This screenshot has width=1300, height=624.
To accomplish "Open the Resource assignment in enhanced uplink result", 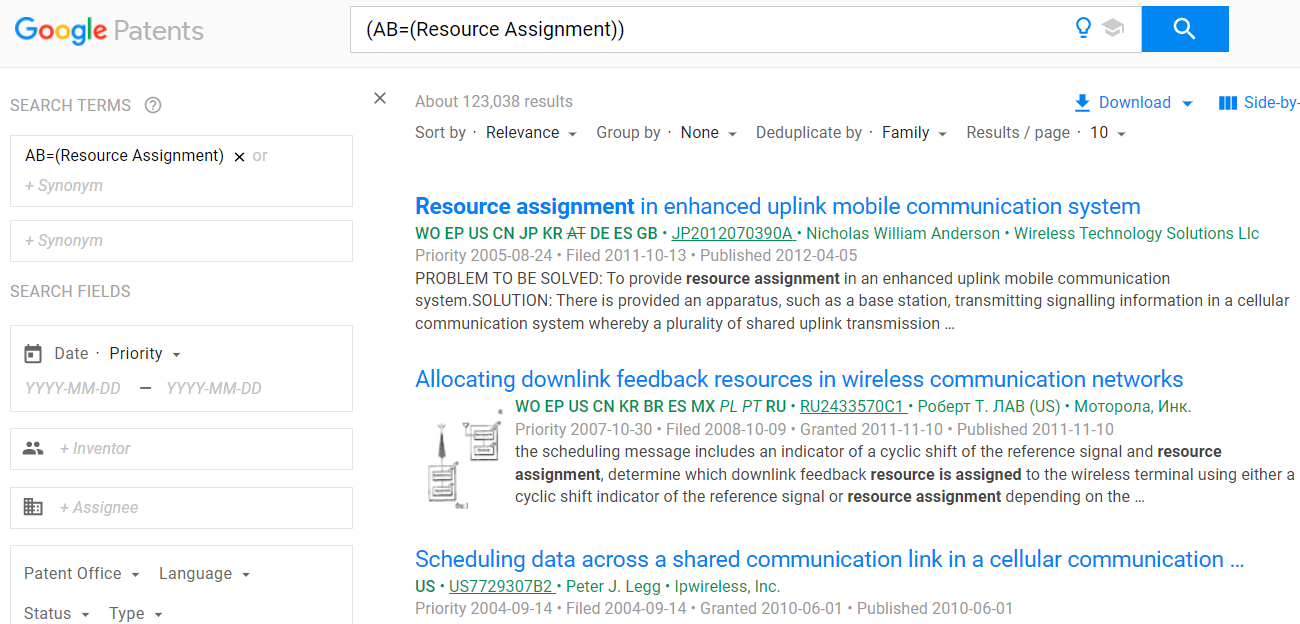I will 777,207.
